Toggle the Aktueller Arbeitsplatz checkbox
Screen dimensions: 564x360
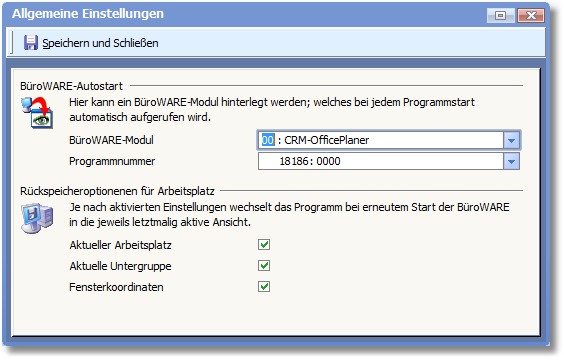pos(264,245)
